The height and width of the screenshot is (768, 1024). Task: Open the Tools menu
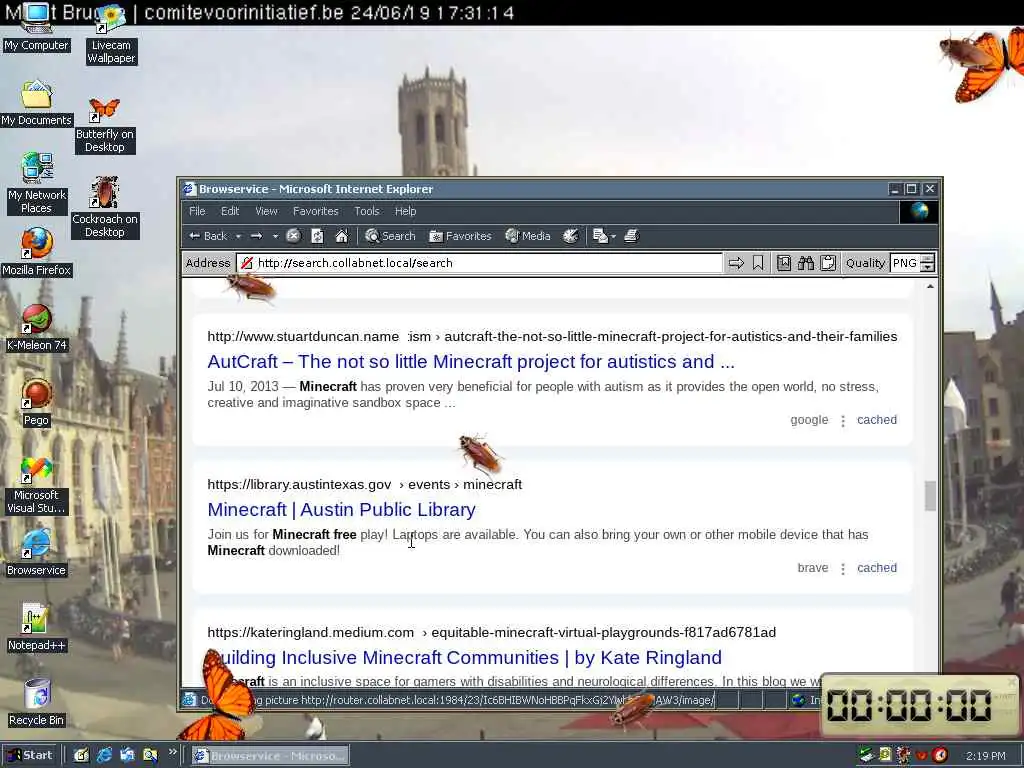pyautogui.click(x=366, y=211)
